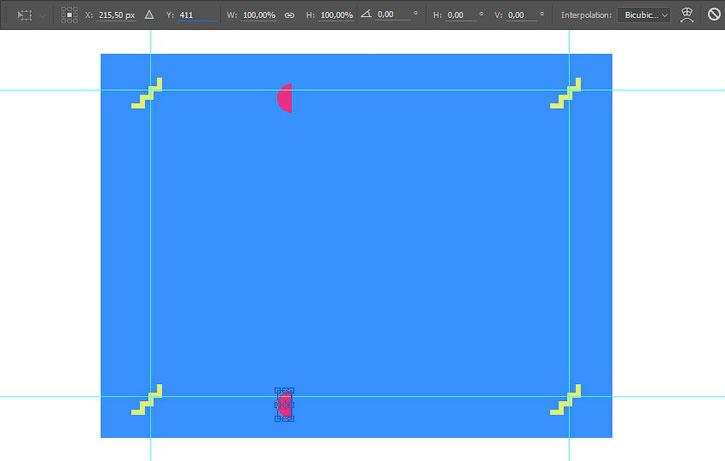
Task: Click the top-left yellow stair shape
Action: coord(147,93)
